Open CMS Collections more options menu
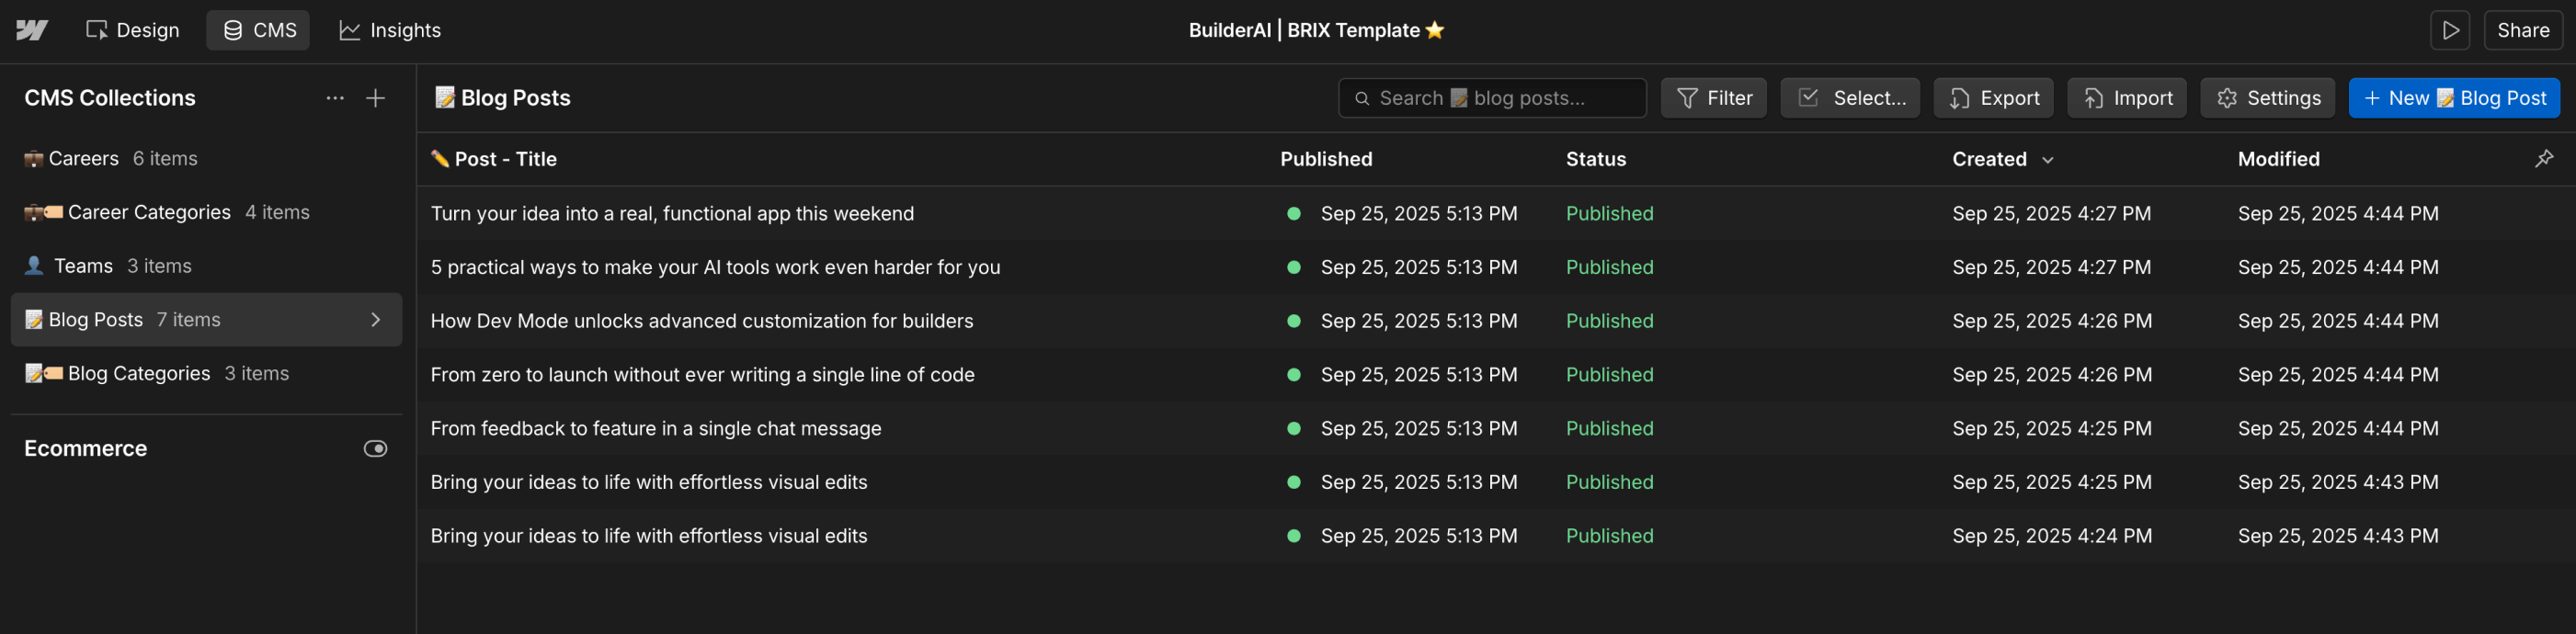This screenshot has height=634, width=2576. [x=335, y=98]
